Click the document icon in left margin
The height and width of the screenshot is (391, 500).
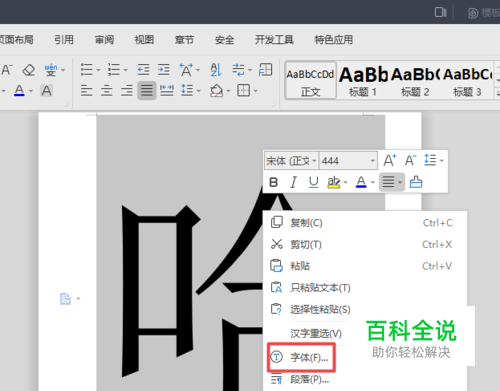point(65,298)
